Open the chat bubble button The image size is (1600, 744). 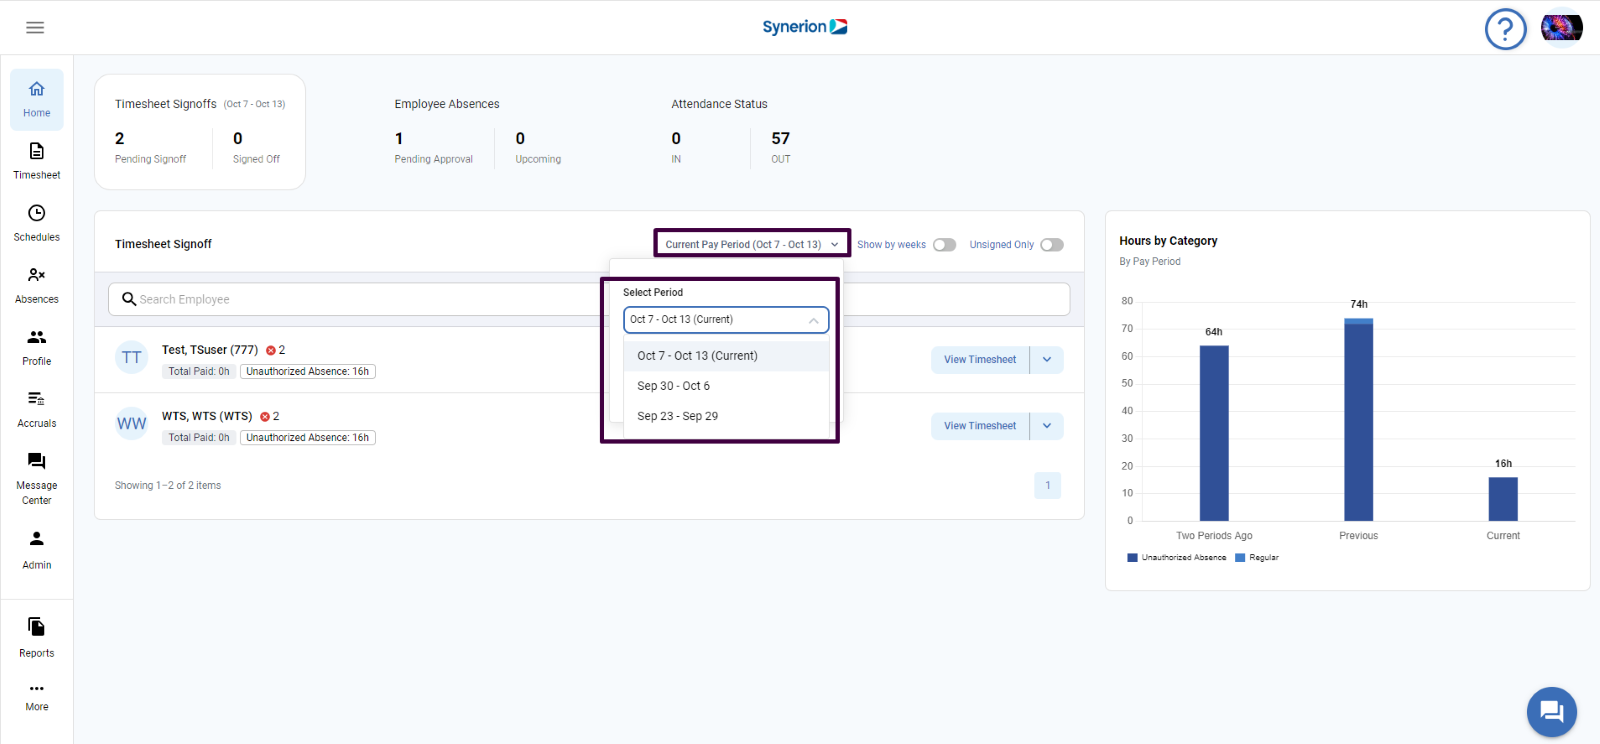click(1551, 712)
